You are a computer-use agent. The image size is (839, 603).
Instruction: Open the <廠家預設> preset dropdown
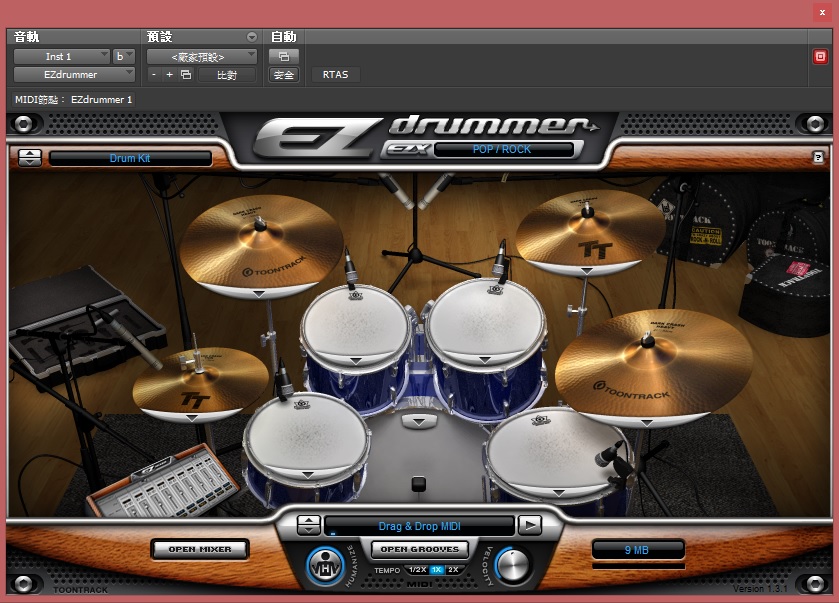[202, 56]
